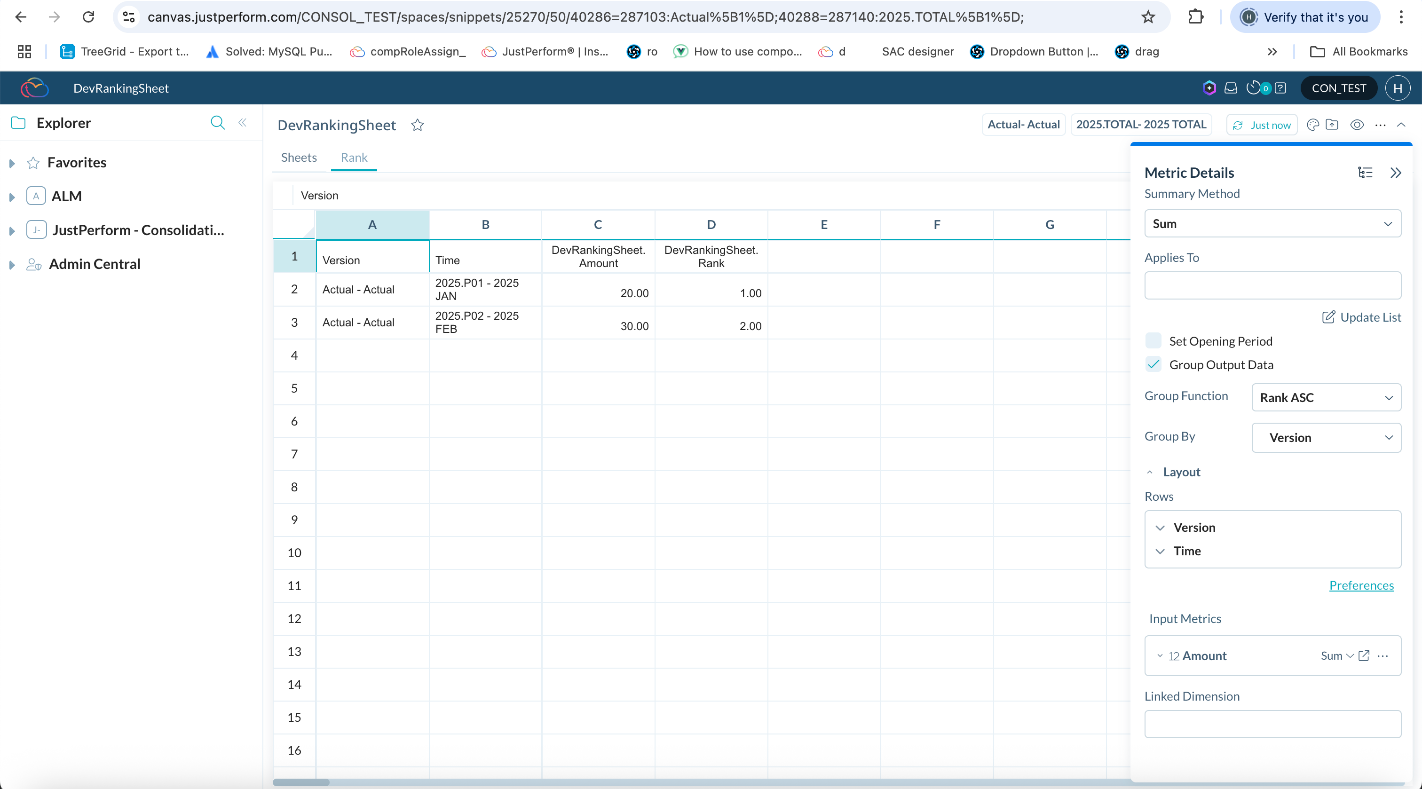Click the tree-list icon in Metric Details
This screenshot has width=1422, height=789.
click(1365, 173)
